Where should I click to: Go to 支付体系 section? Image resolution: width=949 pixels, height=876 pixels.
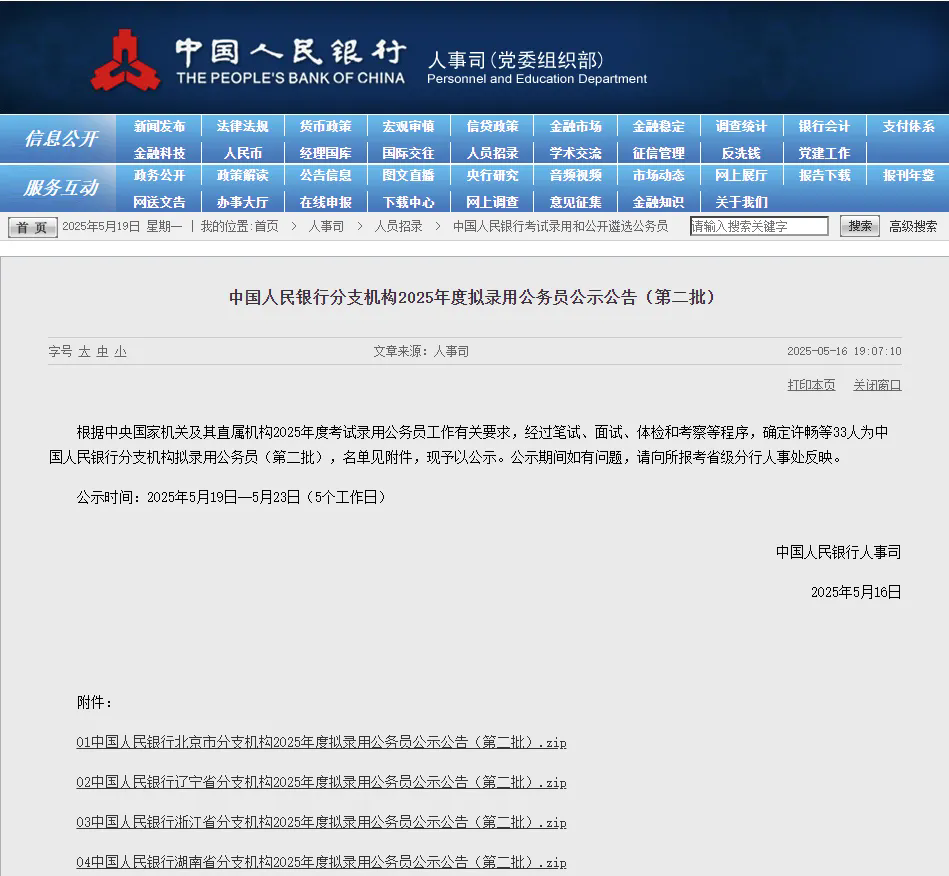click(x=908, y=127)
